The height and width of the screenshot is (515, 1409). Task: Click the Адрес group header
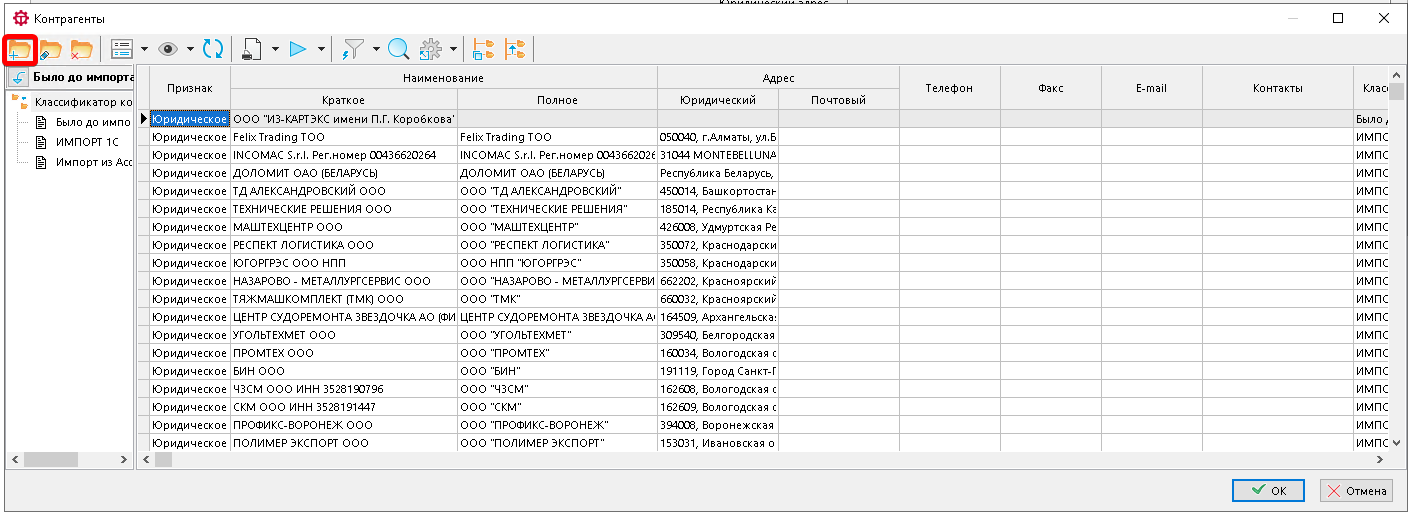[778, 78]
